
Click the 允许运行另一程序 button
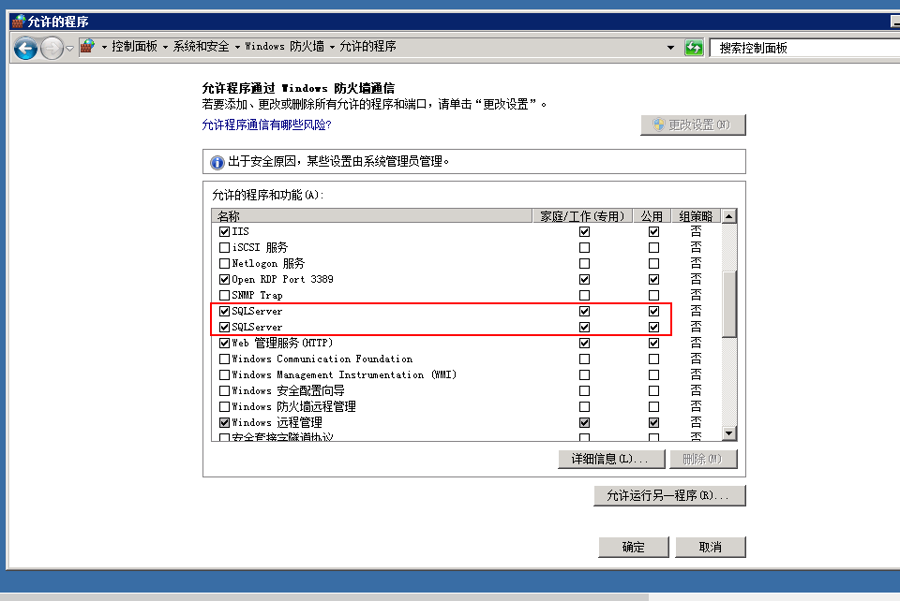point(669,496)
